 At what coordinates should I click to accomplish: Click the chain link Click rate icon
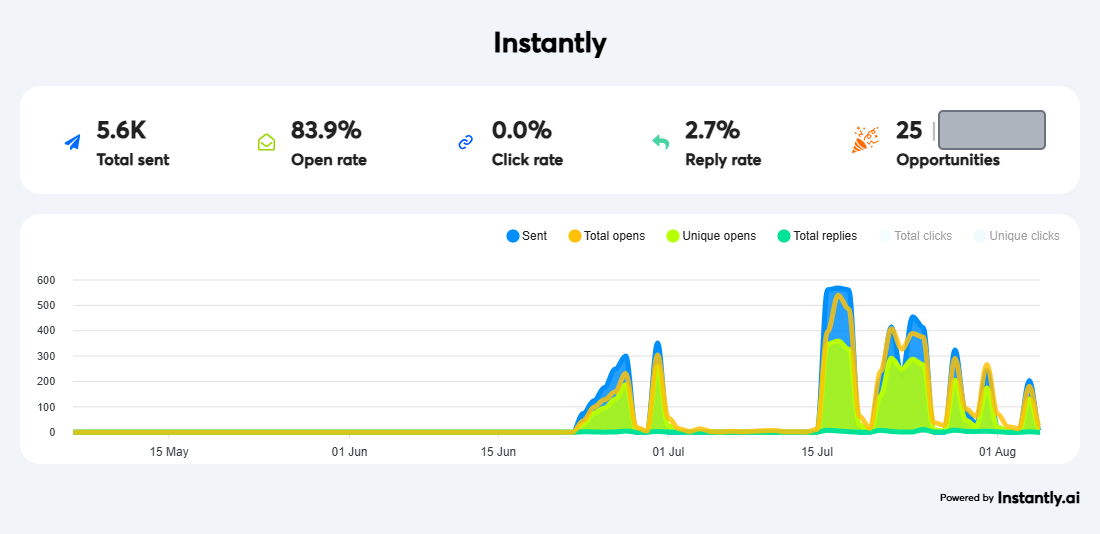click(465, 142)
